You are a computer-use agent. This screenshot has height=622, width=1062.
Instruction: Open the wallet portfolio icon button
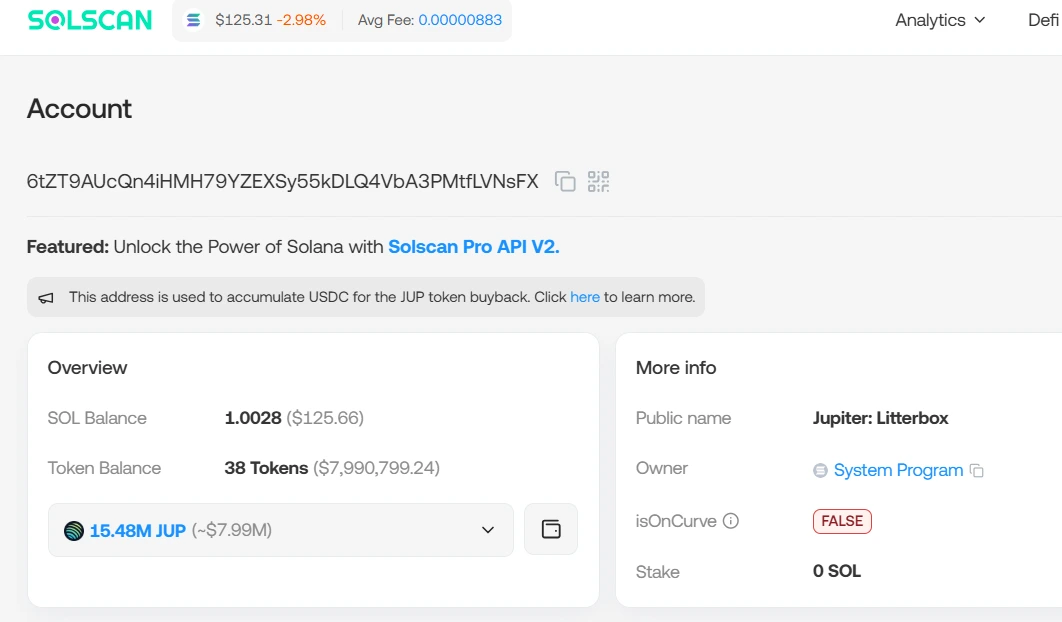(x=551, y=529)
